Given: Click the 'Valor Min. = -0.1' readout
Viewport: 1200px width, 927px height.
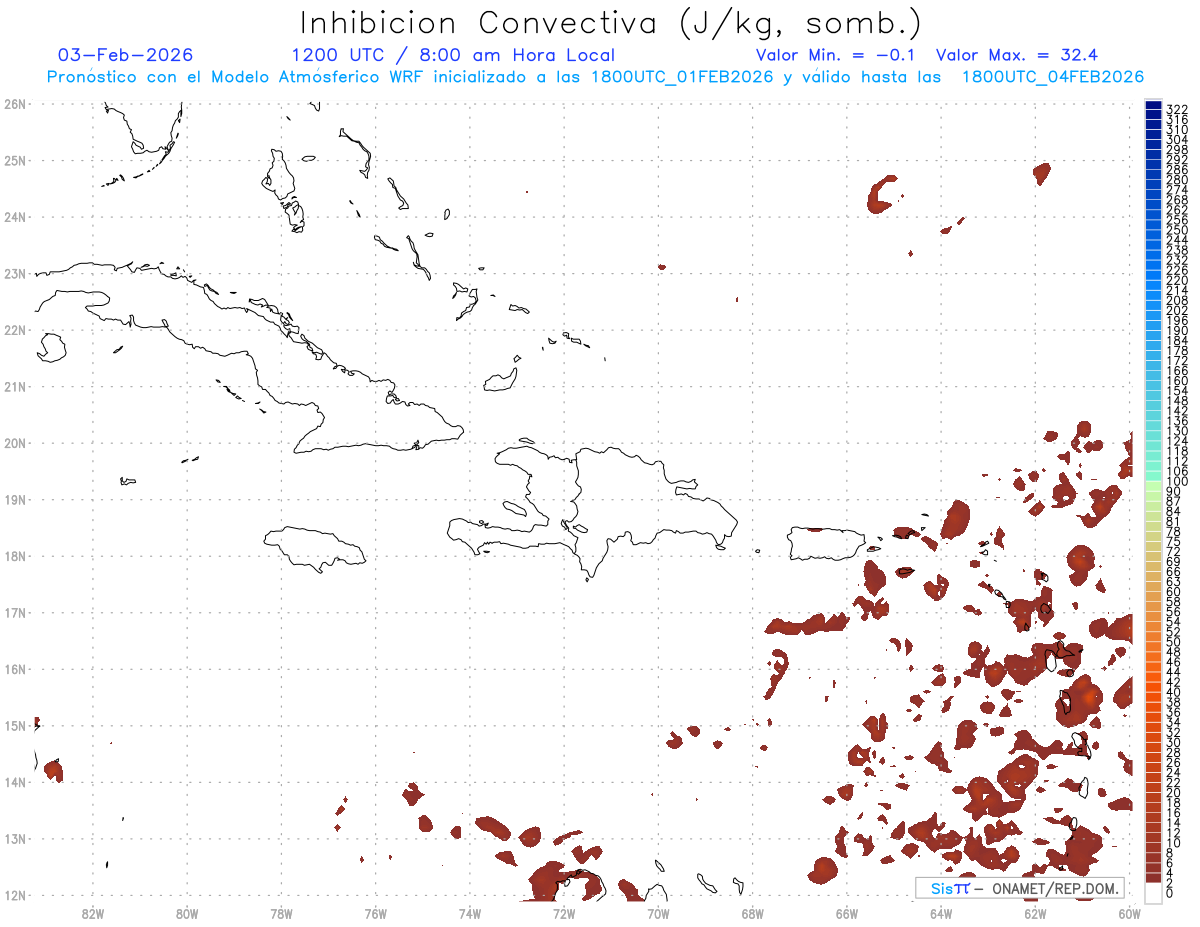Looking at the screenshot, I should (x=838, y=55).
